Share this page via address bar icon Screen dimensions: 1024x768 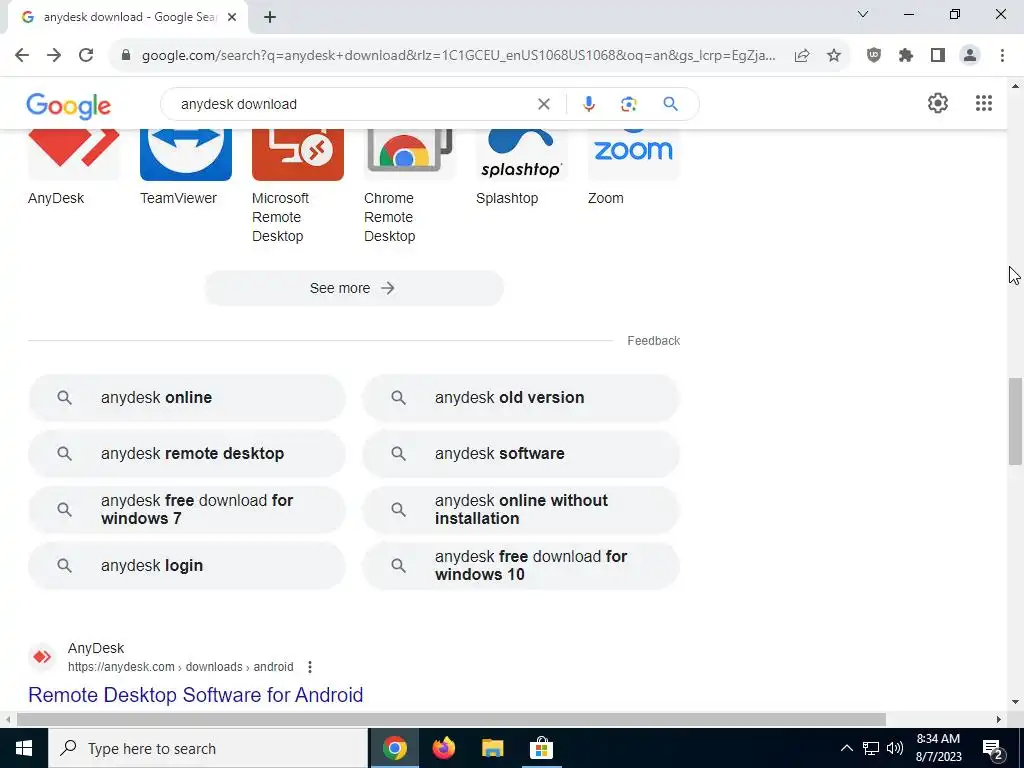pos(802,56)
